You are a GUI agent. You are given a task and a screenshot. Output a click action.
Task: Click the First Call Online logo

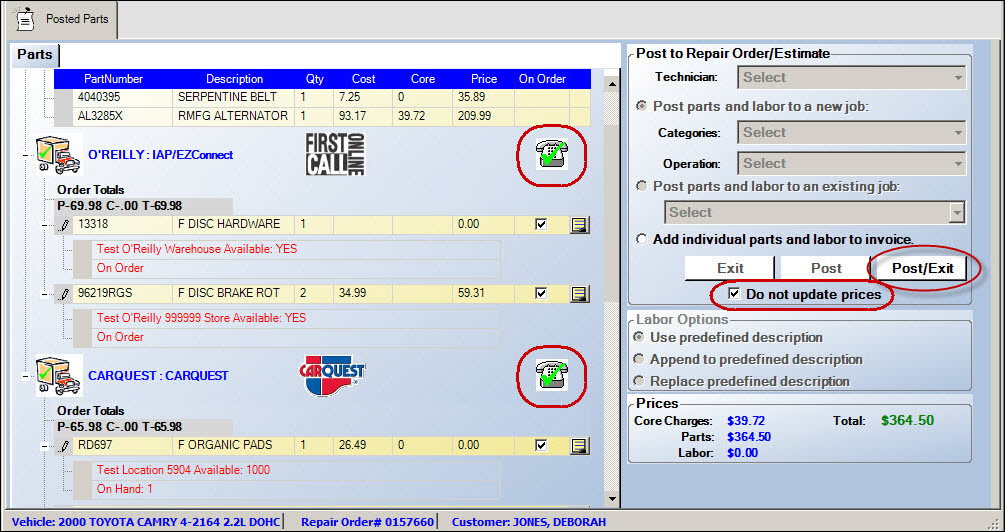click(x=335, y=154)
